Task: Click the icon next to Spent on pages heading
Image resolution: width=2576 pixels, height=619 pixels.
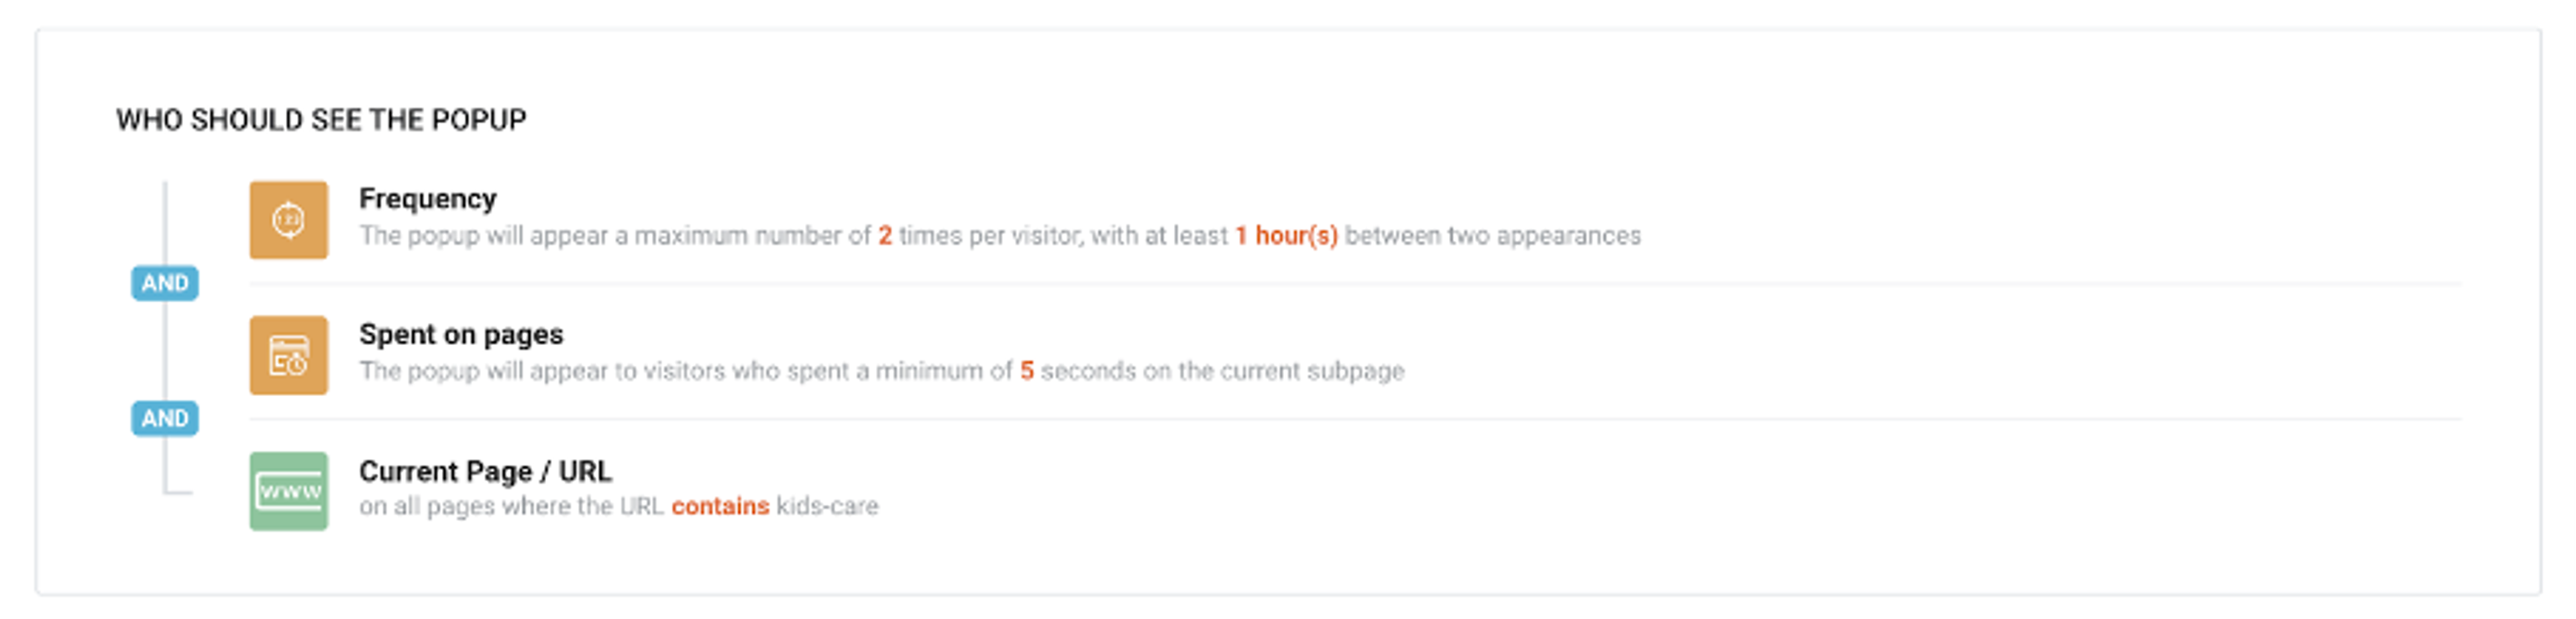Action: coord(289,355)
